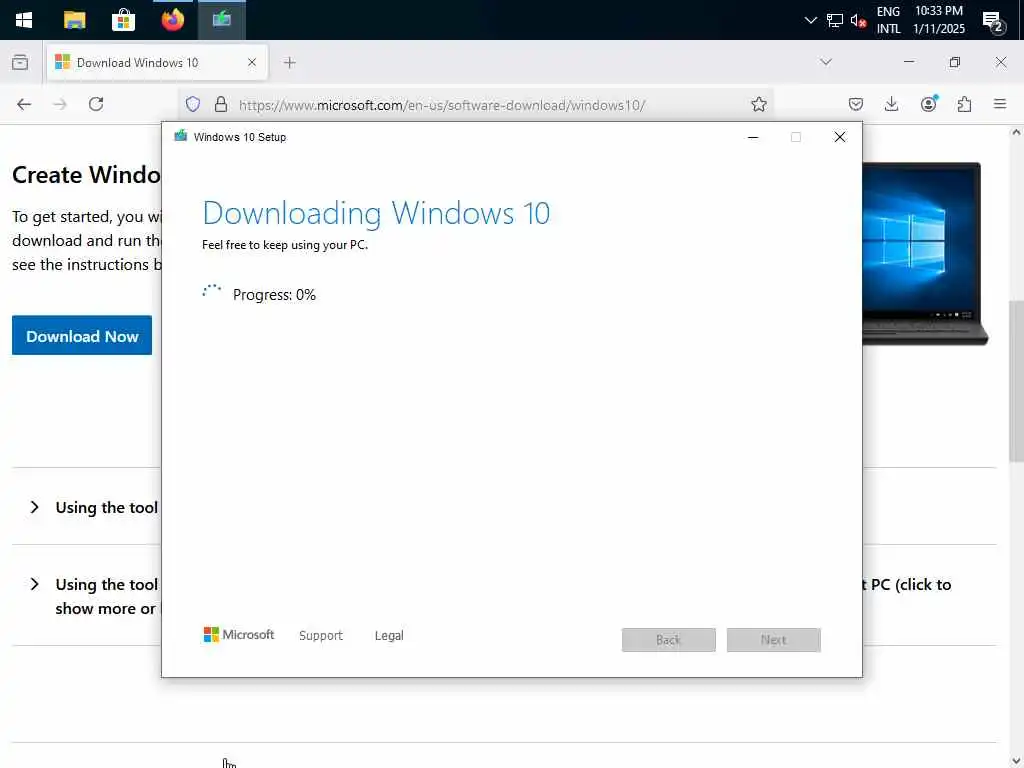1024x768 pixels.
Task: Close the Download Windows 10 tab
Action: coord(252,62)
